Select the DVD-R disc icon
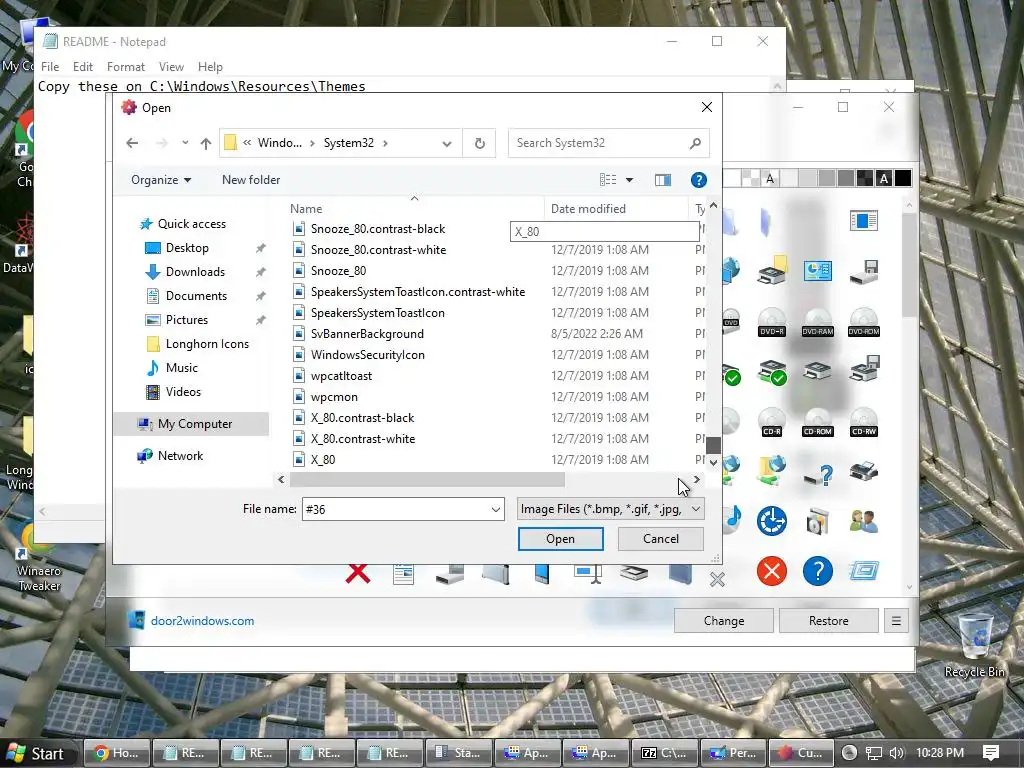 click(x=772, y=323)
